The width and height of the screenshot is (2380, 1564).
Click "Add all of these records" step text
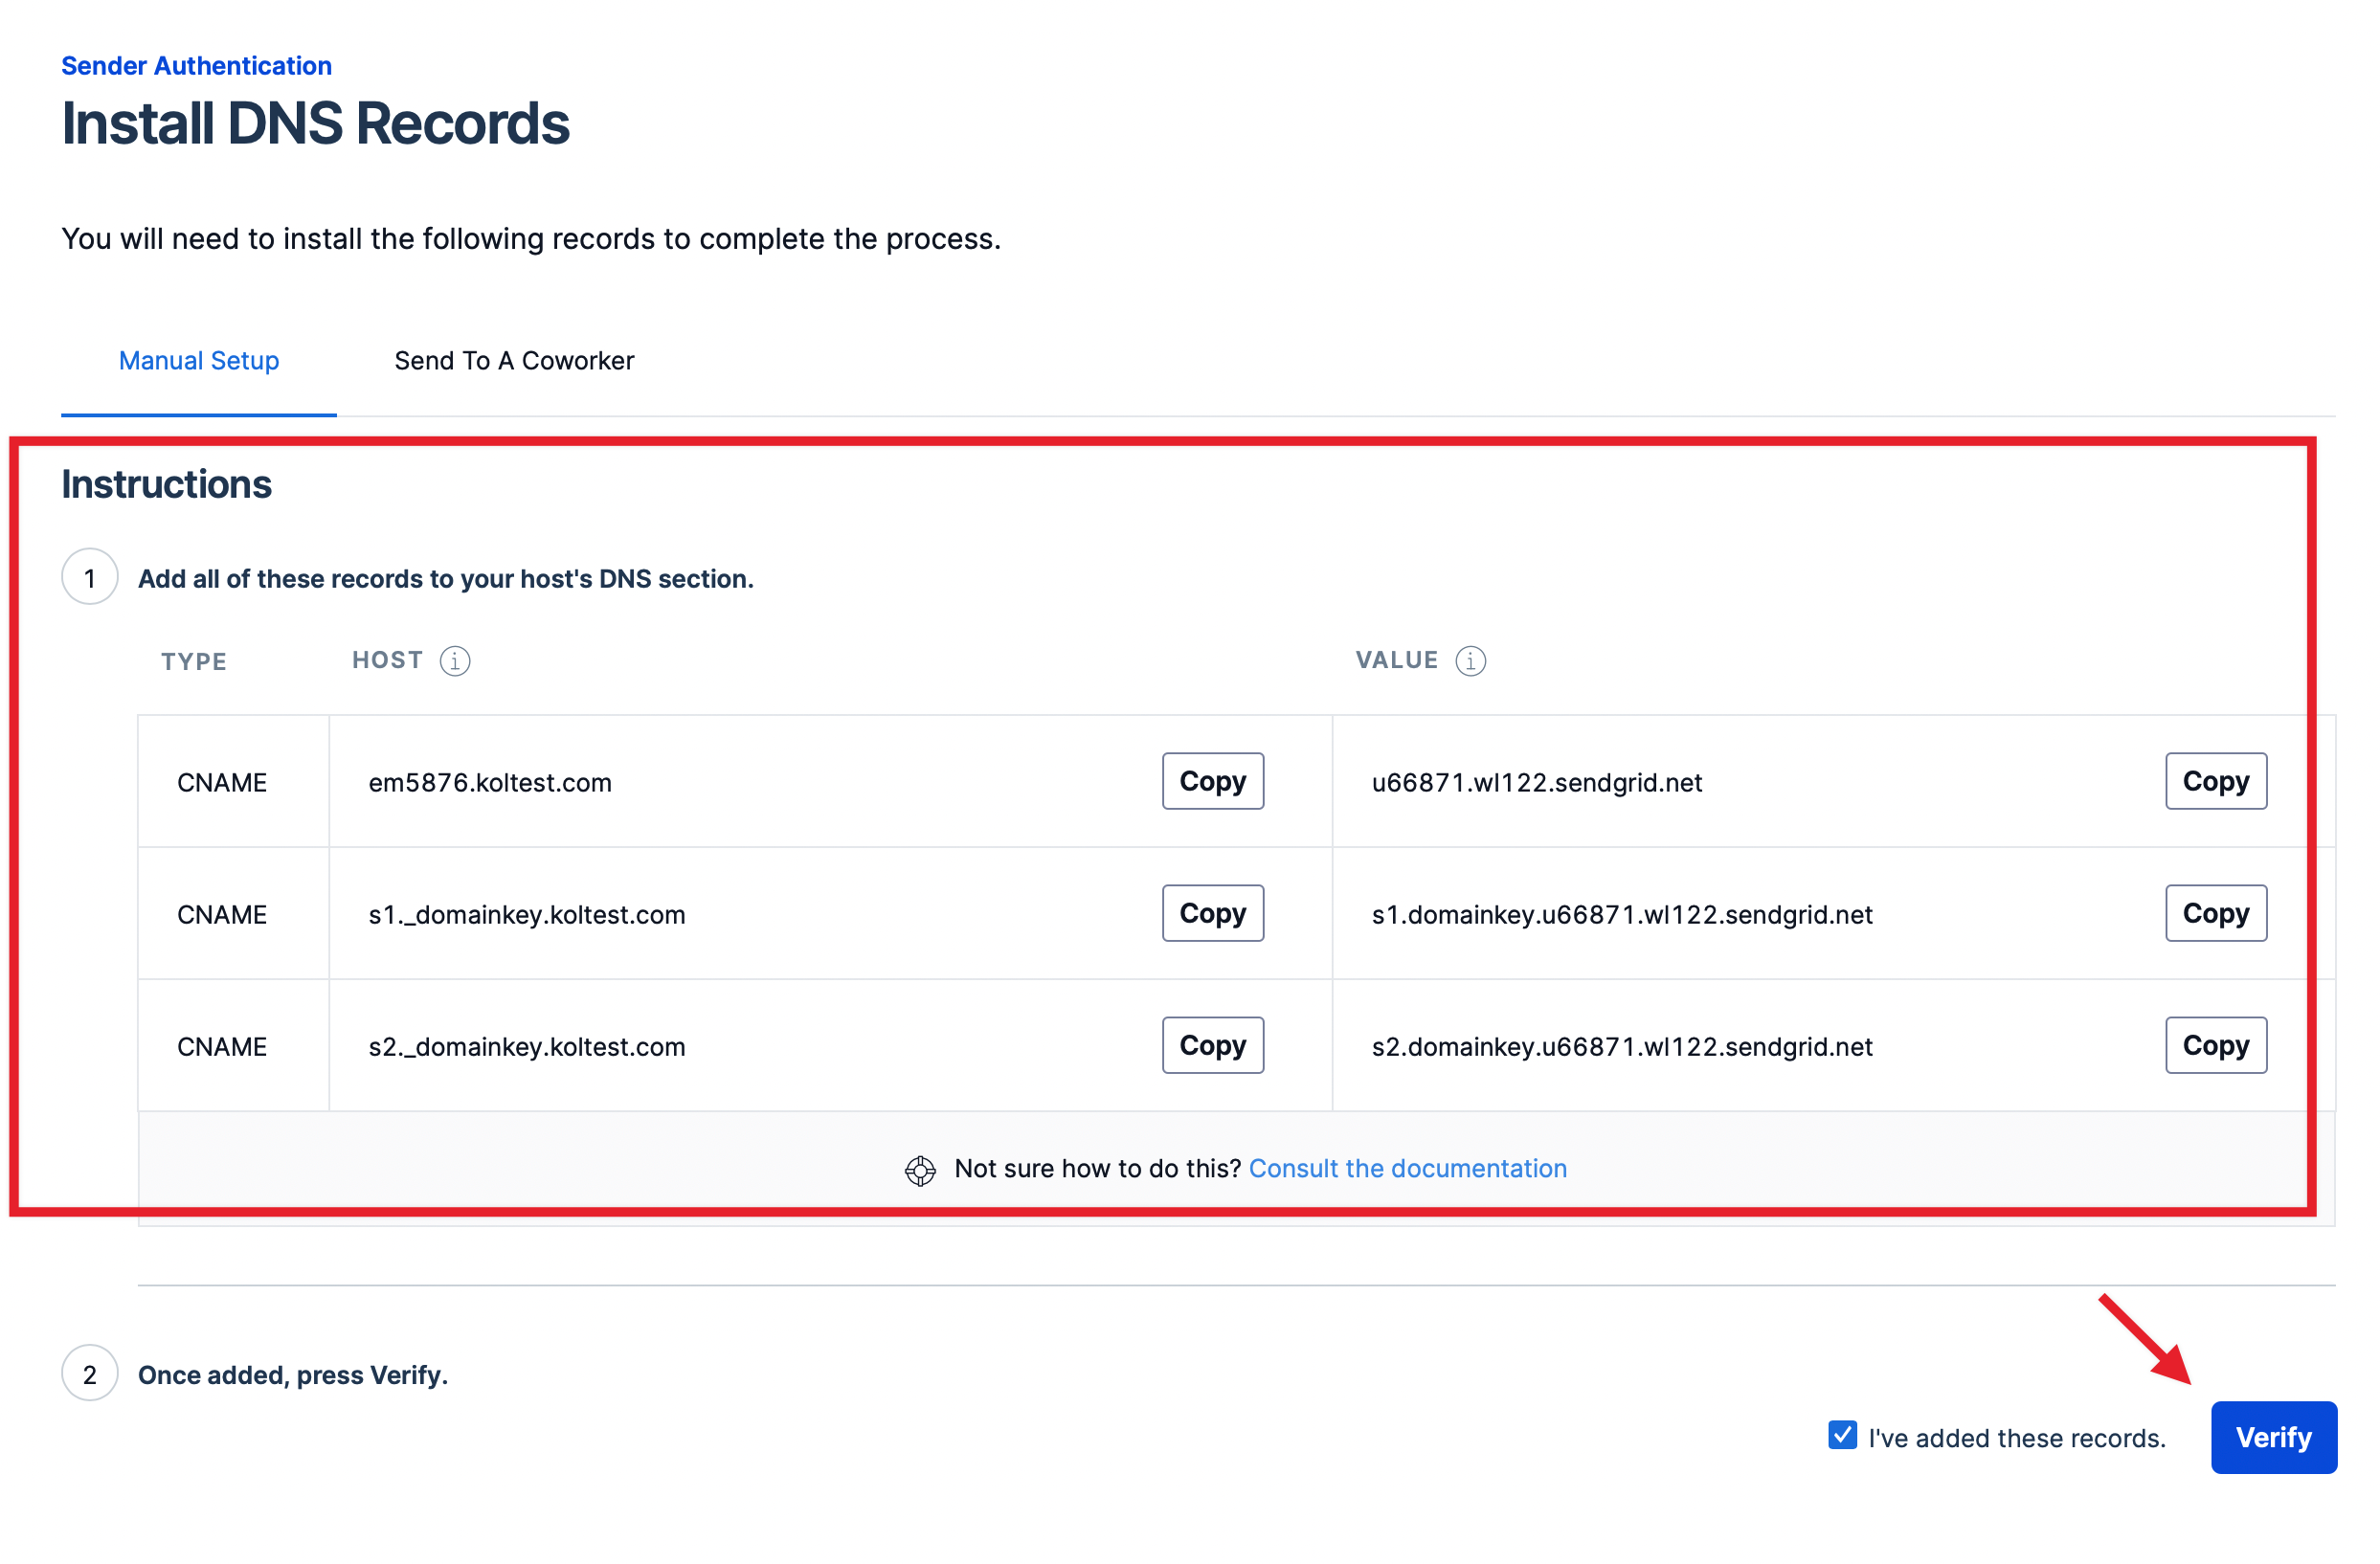446,579
